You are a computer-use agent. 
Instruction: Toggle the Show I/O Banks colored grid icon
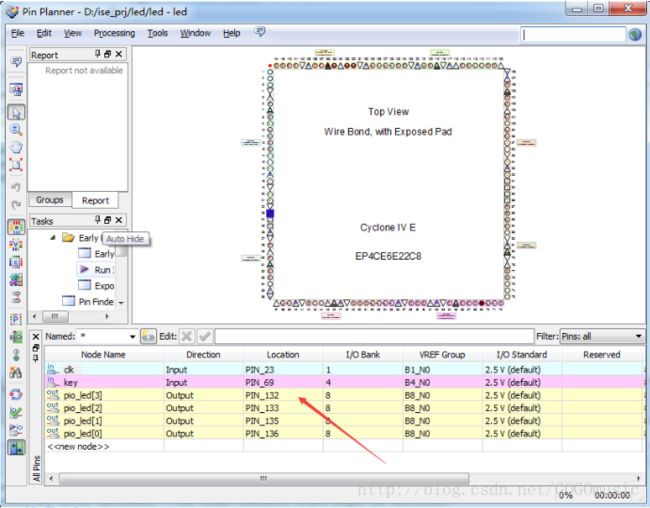click(x=16, y=227)
